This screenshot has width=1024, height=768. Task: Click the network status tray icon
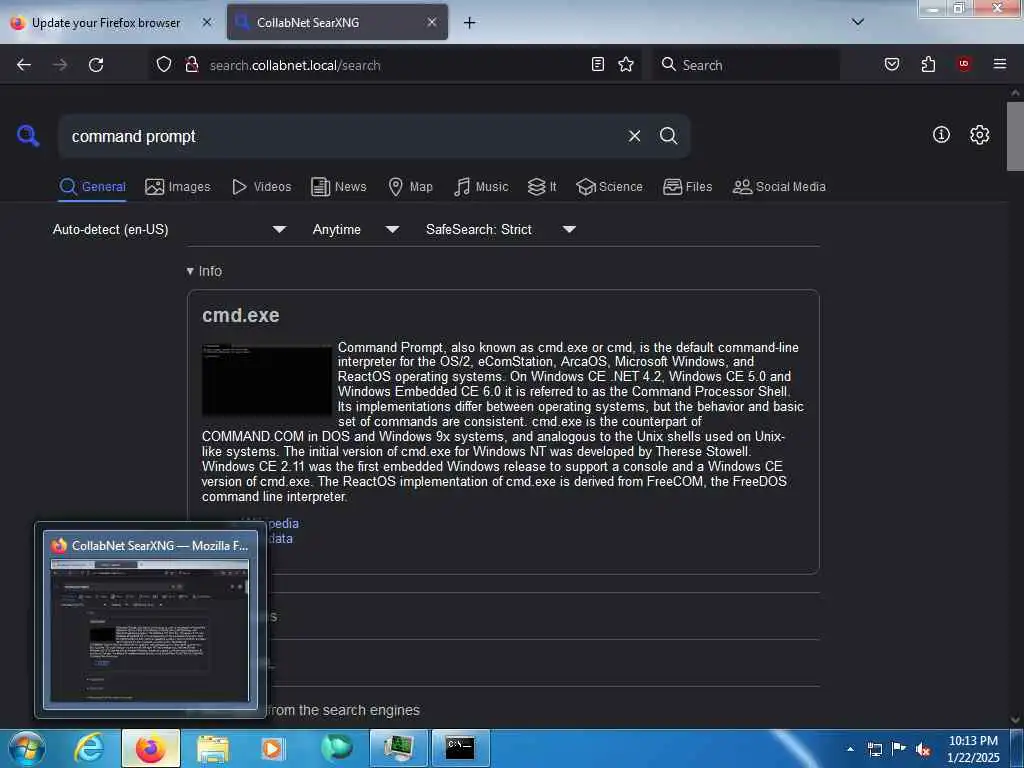[x=875, y=750]
